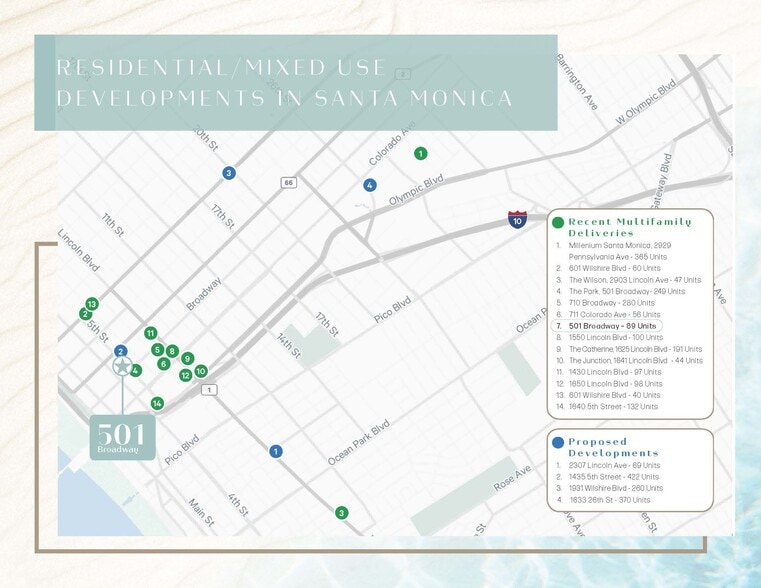The width and height of the screenshot is (761, 588).
Task: Click green marker number 11
Action: click(x=150, y=333)
